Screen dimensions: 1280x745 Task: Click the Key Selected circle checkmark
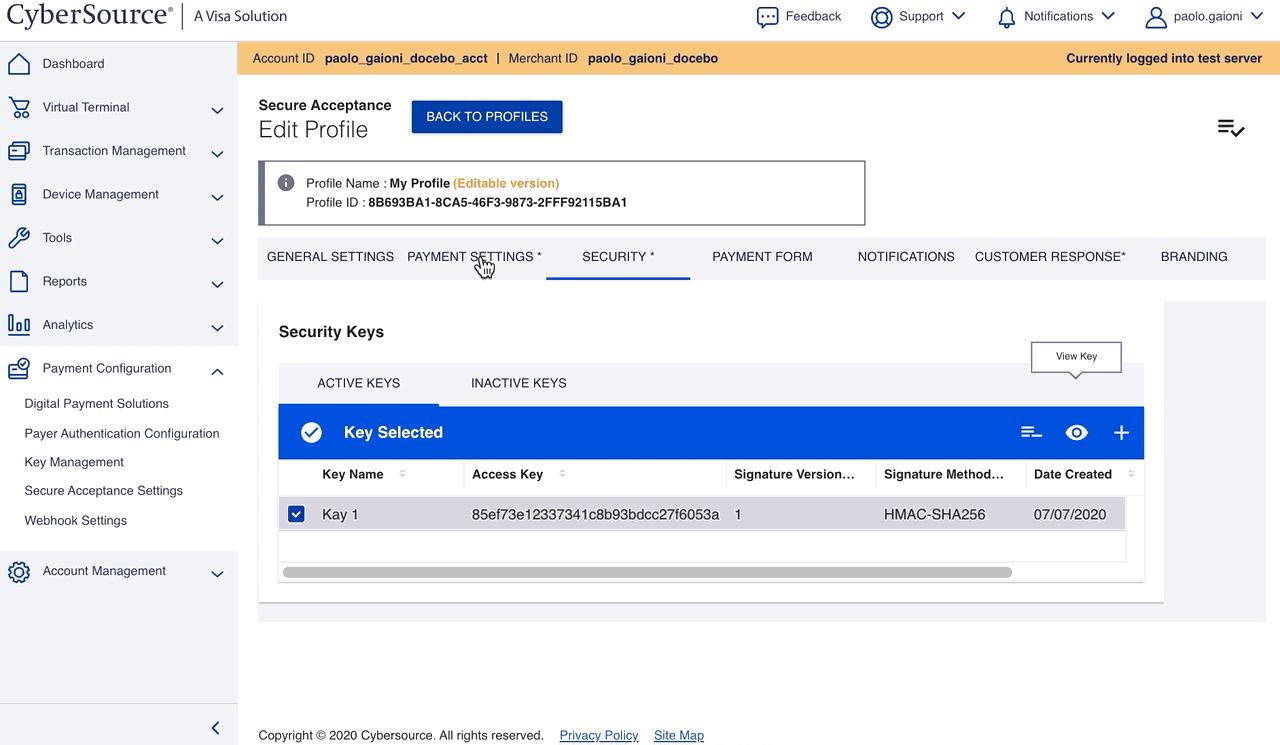311,433
